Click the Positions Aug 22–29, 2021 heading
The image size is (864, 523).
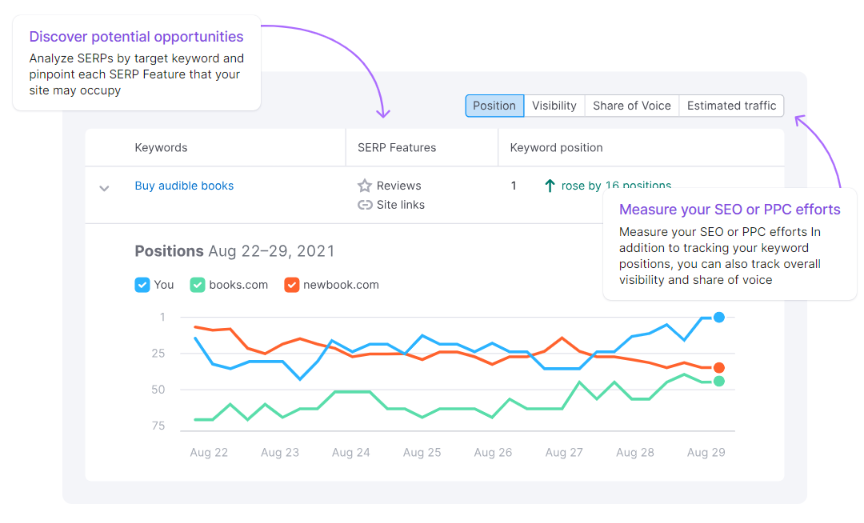coord(235,251)
